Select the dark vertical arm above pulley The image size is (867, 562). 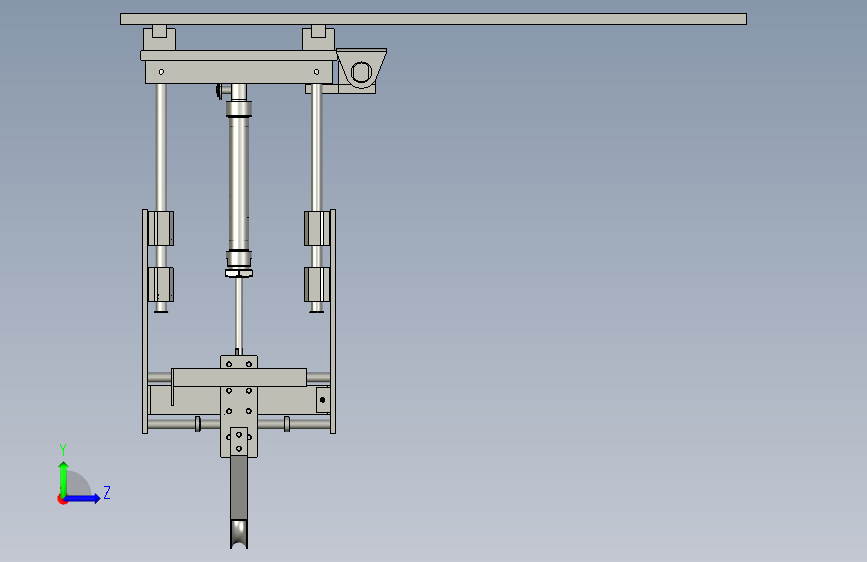[239, 488]
